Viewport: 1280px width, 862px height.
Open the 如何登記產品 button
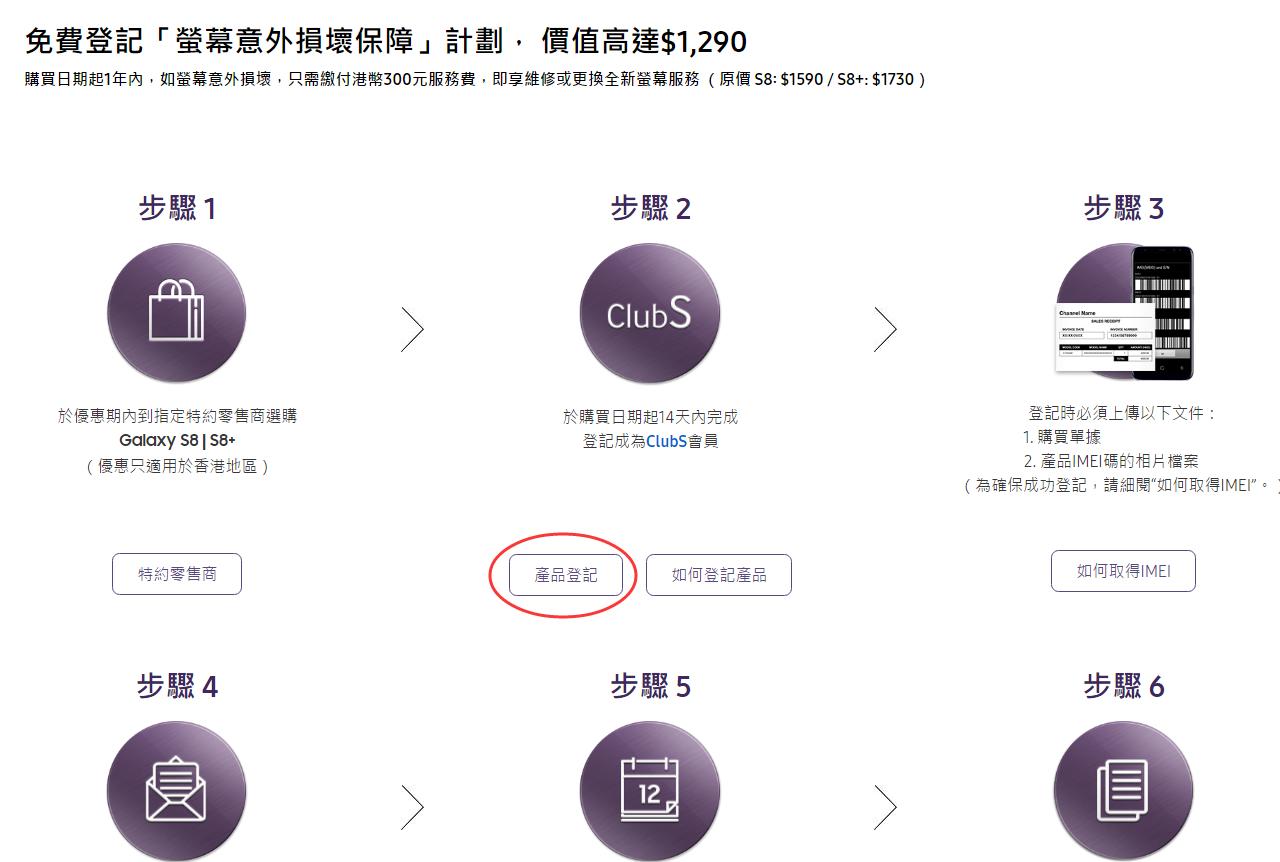(718, 574)
